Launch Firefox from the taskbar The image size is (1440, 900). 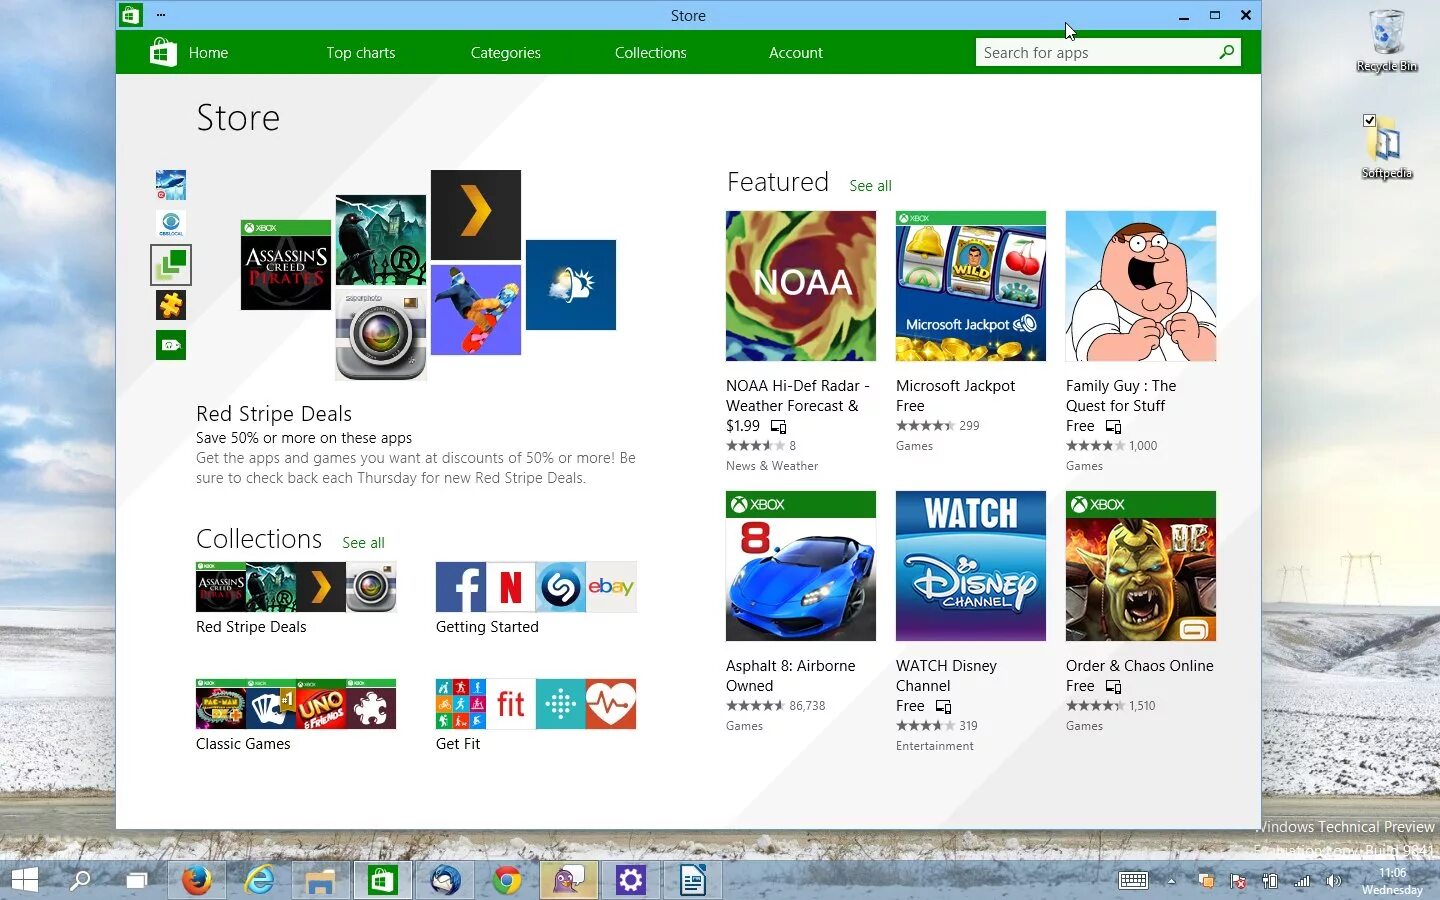[196, 880]
